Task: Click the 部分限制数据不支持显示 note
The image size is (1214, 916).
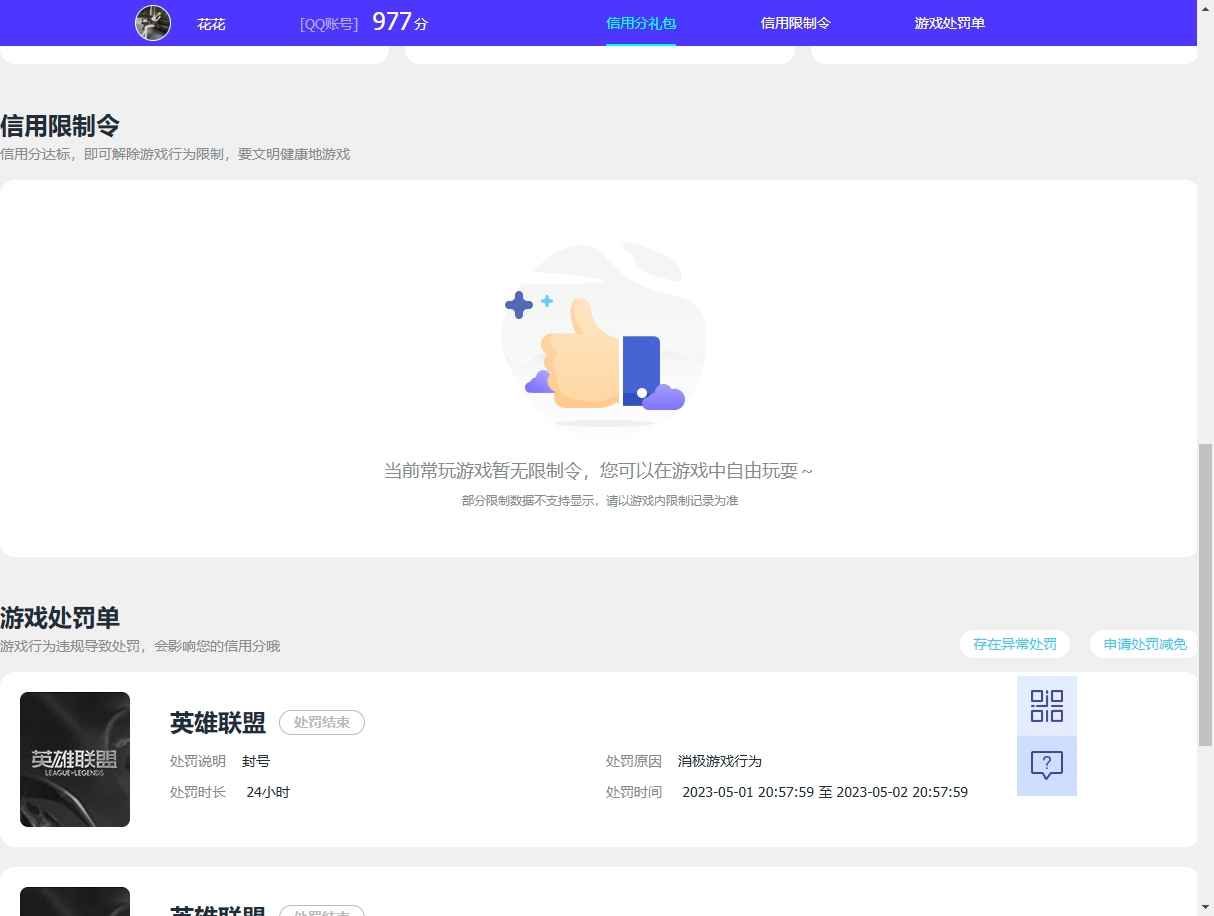Action: click(600, 500)
